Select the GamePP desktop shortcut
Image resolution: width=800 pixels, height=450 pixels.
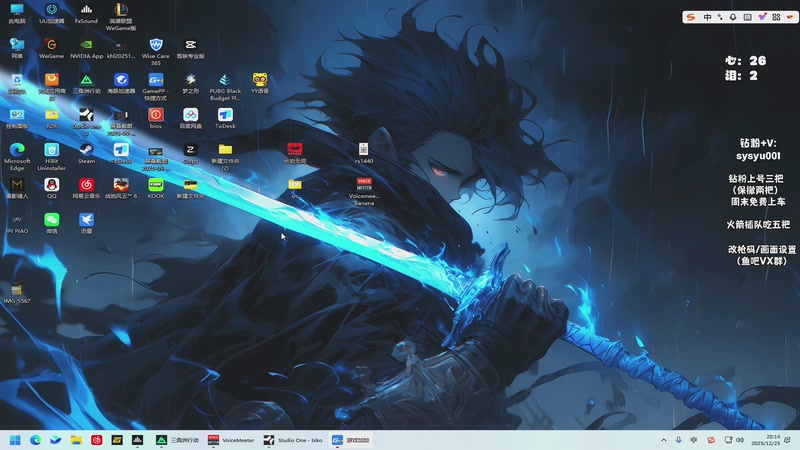(156, 87)
